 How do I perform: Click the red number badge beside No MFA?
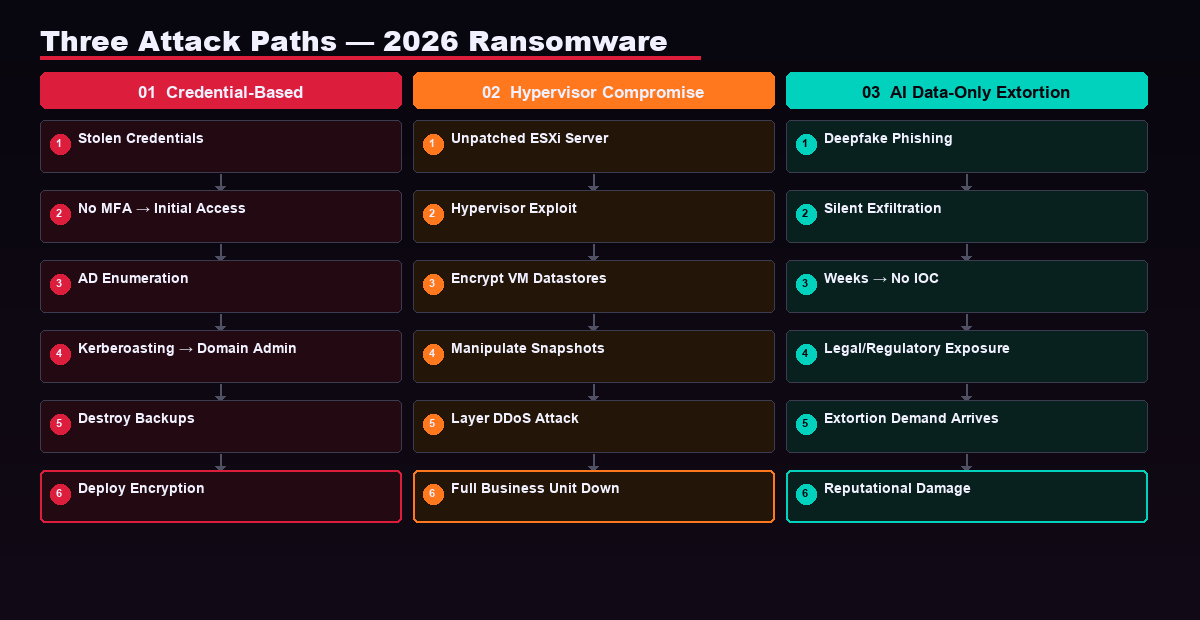60,214
